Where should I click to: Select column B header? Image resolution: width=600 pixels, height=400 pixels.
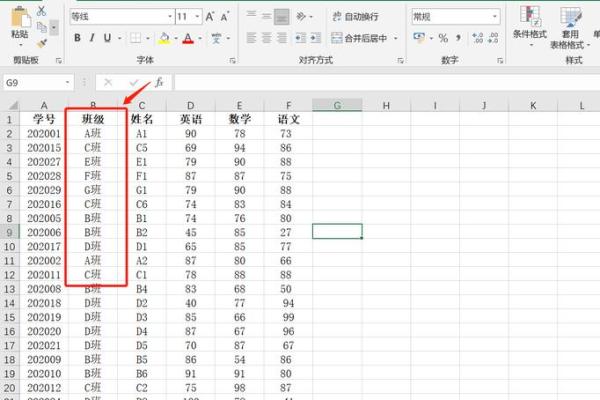(92, 105)
